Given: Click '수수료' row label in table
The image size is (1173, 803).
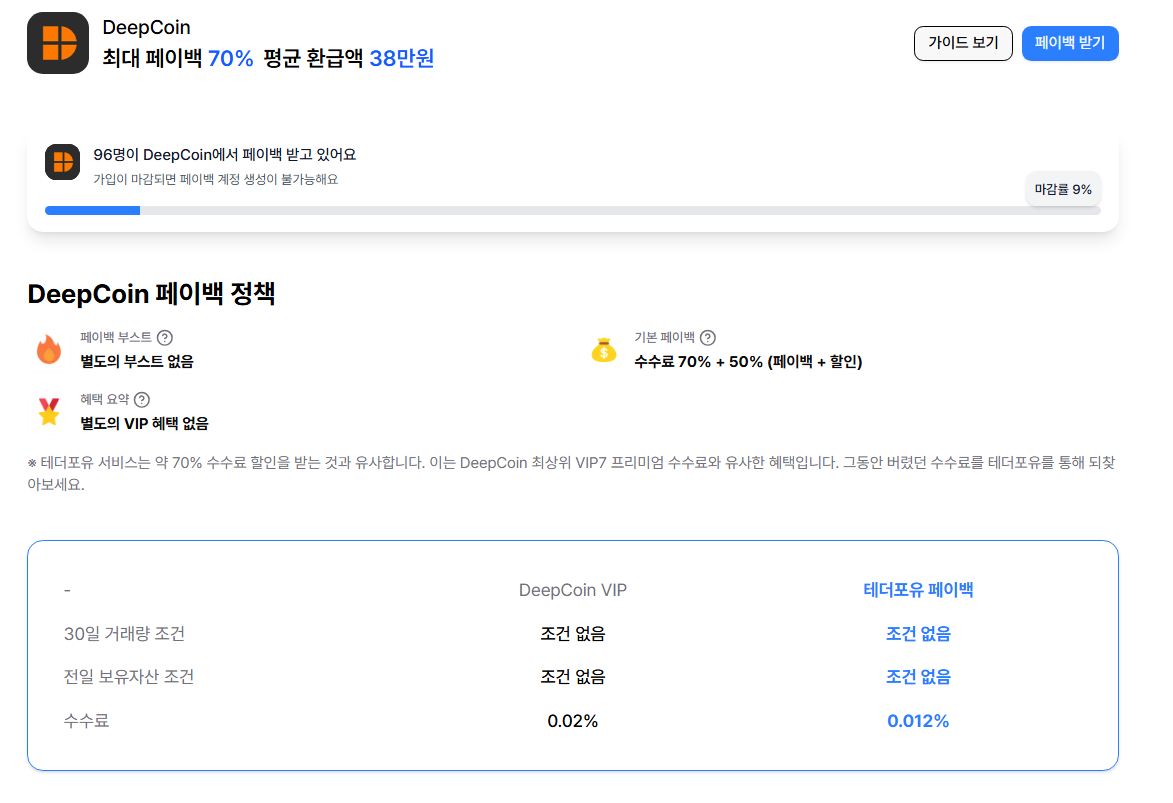Looking at the screenshot, I should (87, 721).
